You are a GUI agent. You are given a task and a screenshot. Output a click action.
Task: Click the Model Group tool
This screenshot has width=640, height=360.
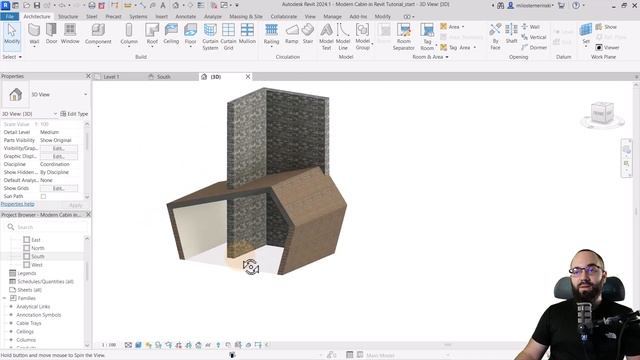362,37
